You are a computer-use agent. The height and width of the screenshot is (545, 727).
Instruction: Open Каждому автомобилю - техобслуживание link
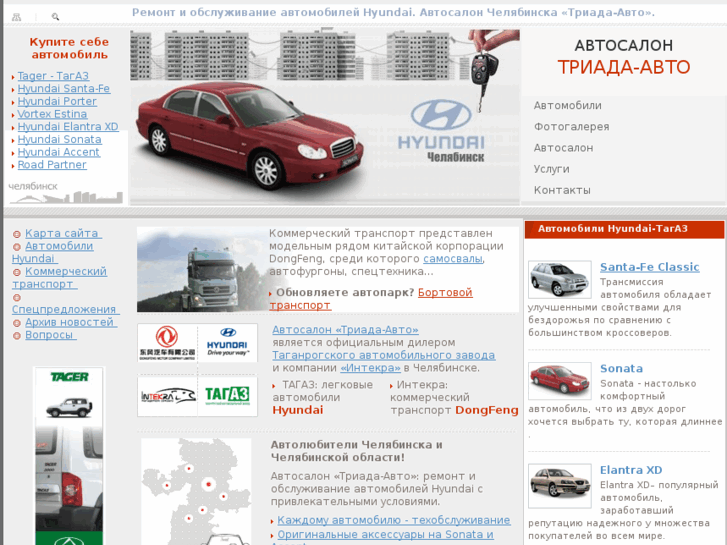[394, 520]
